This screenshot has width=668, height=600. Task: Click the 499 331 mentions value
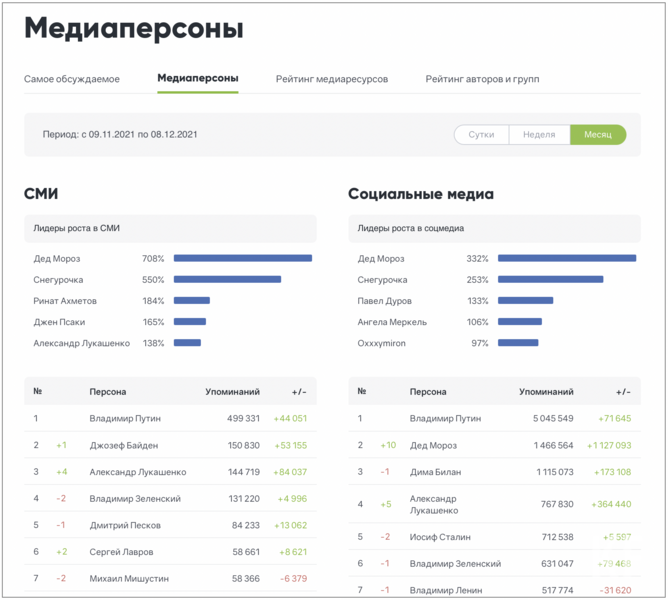point(243,418)
